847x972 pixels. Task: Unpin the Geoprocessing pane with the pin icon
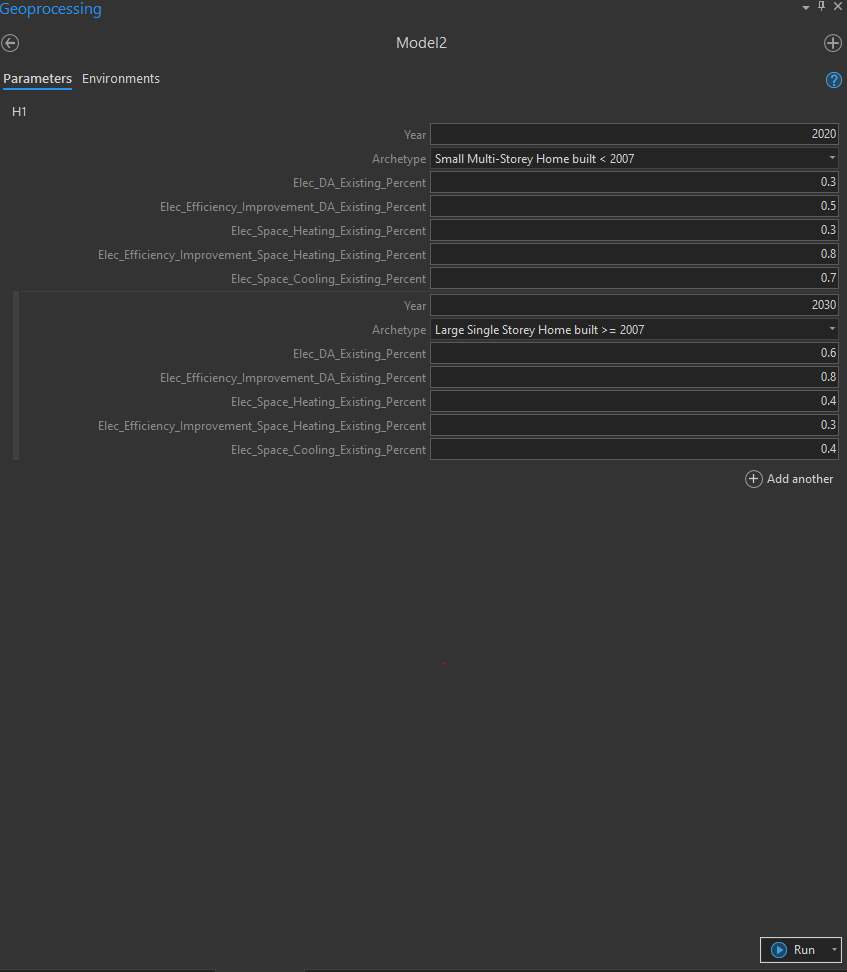pyautogui.click(x=821, y=6)
